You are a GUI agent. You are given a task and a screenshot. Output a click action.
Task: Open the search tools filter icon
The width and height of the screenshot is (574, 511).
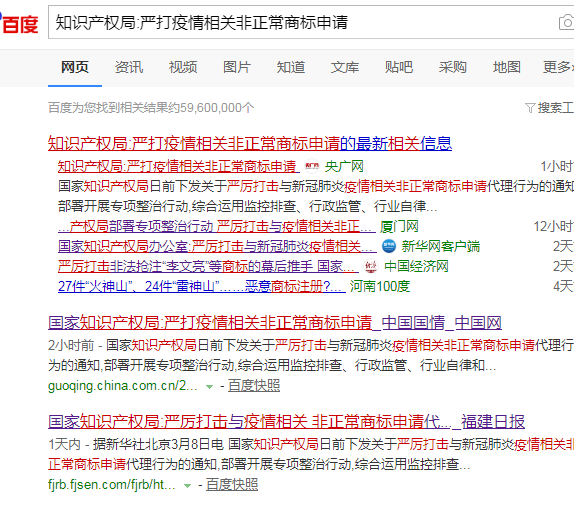click(530, 108)
